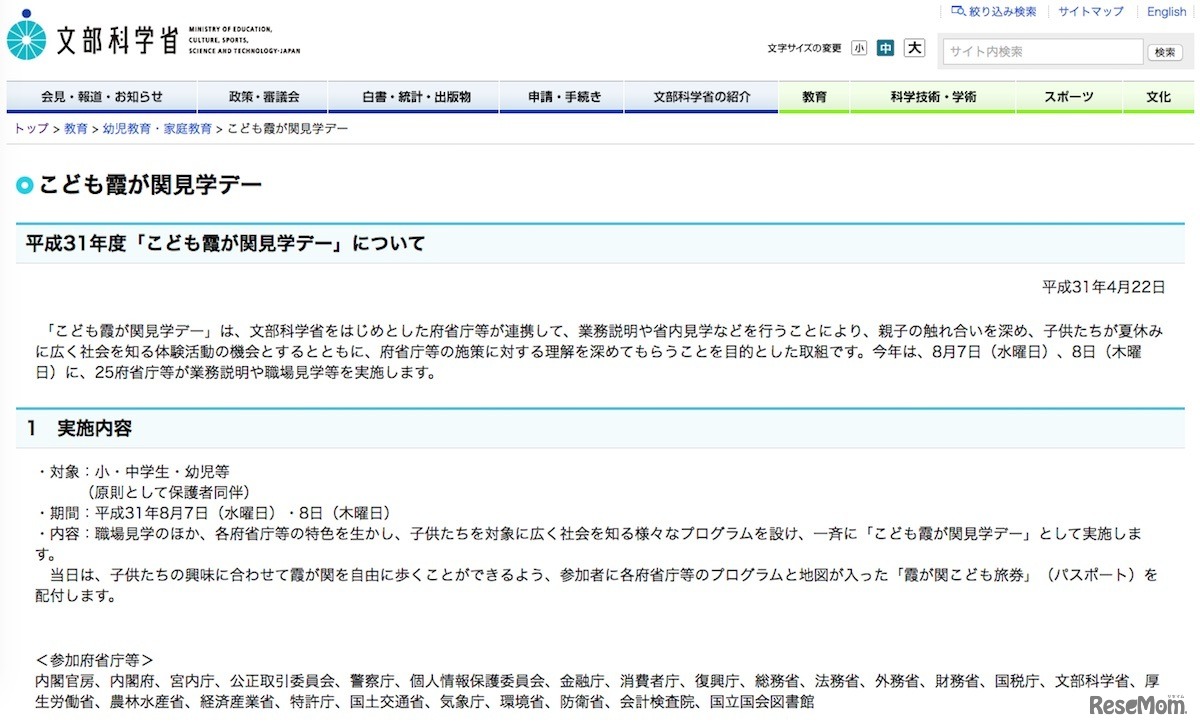Open the サイトマップ link
The image size is (1200, 728).
[1091, 12]
